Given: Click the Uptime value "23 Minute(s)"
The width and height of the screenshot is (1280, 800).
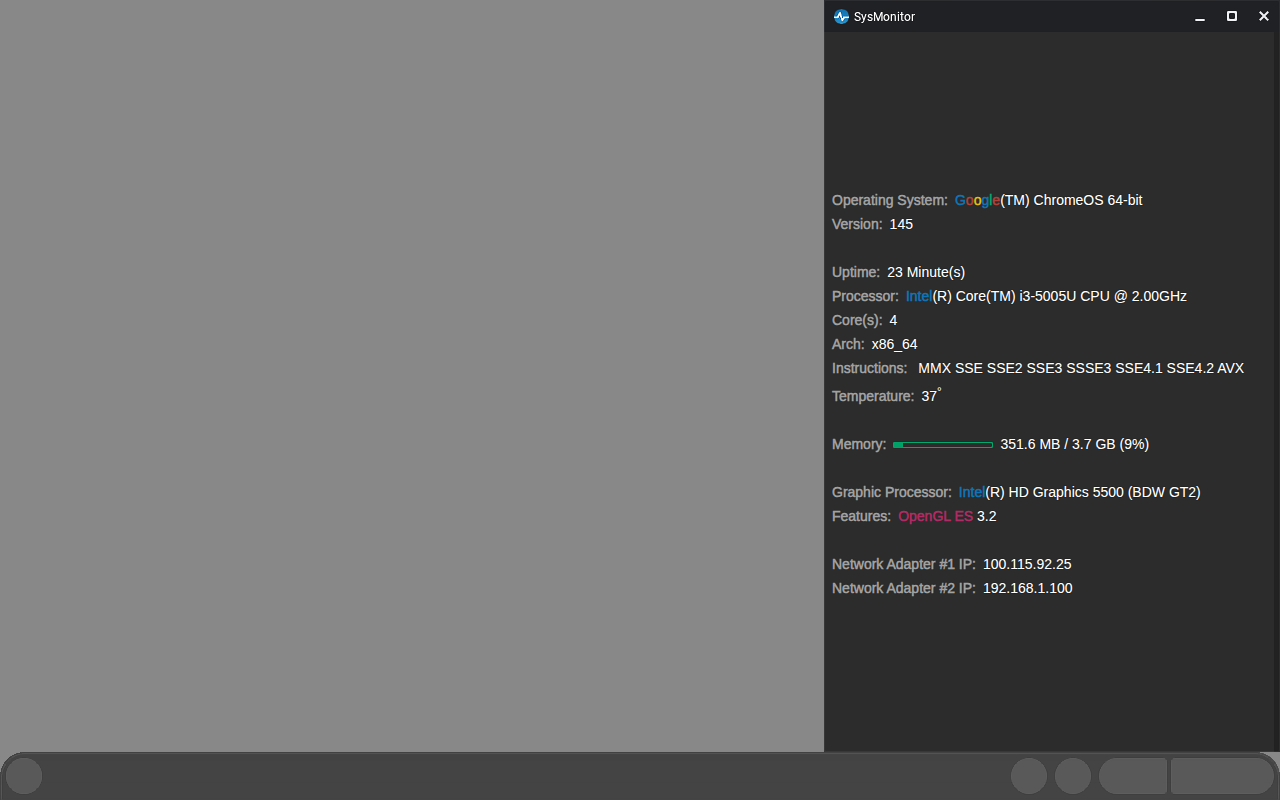Looking at the screenshot, I should click(926, 272).
